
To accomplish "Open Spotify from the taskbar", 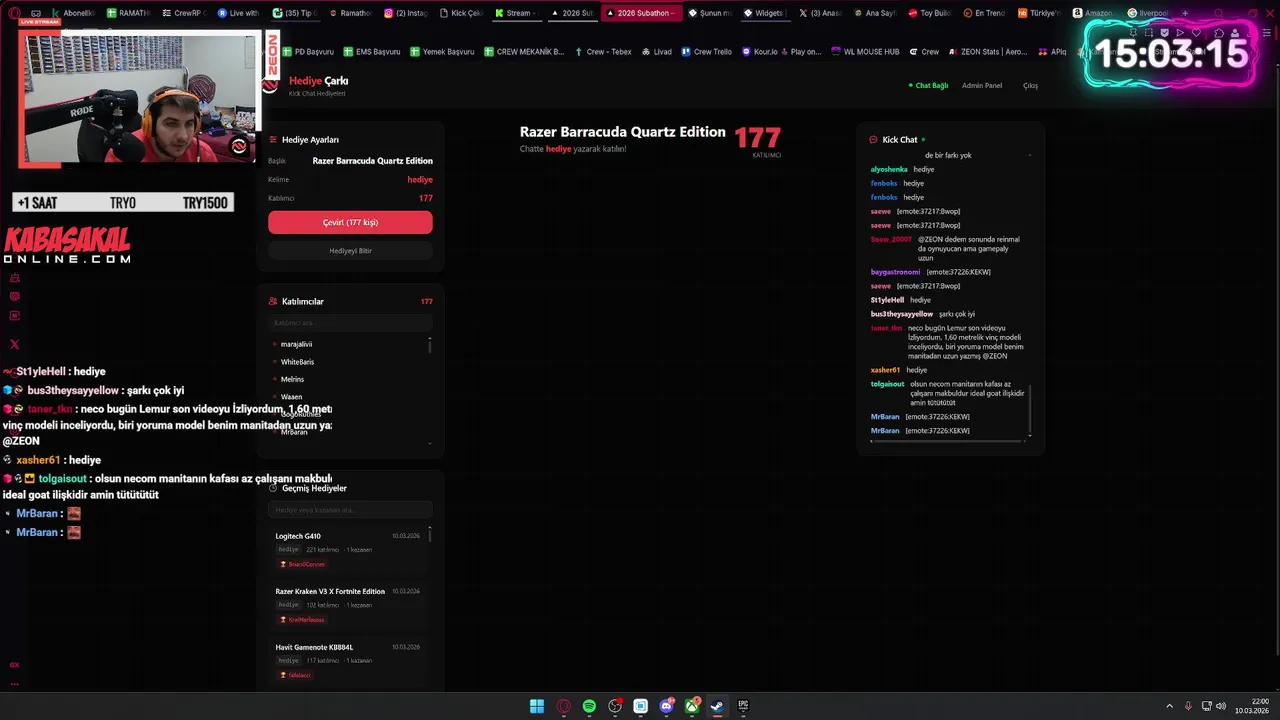I will coord(589,706).
